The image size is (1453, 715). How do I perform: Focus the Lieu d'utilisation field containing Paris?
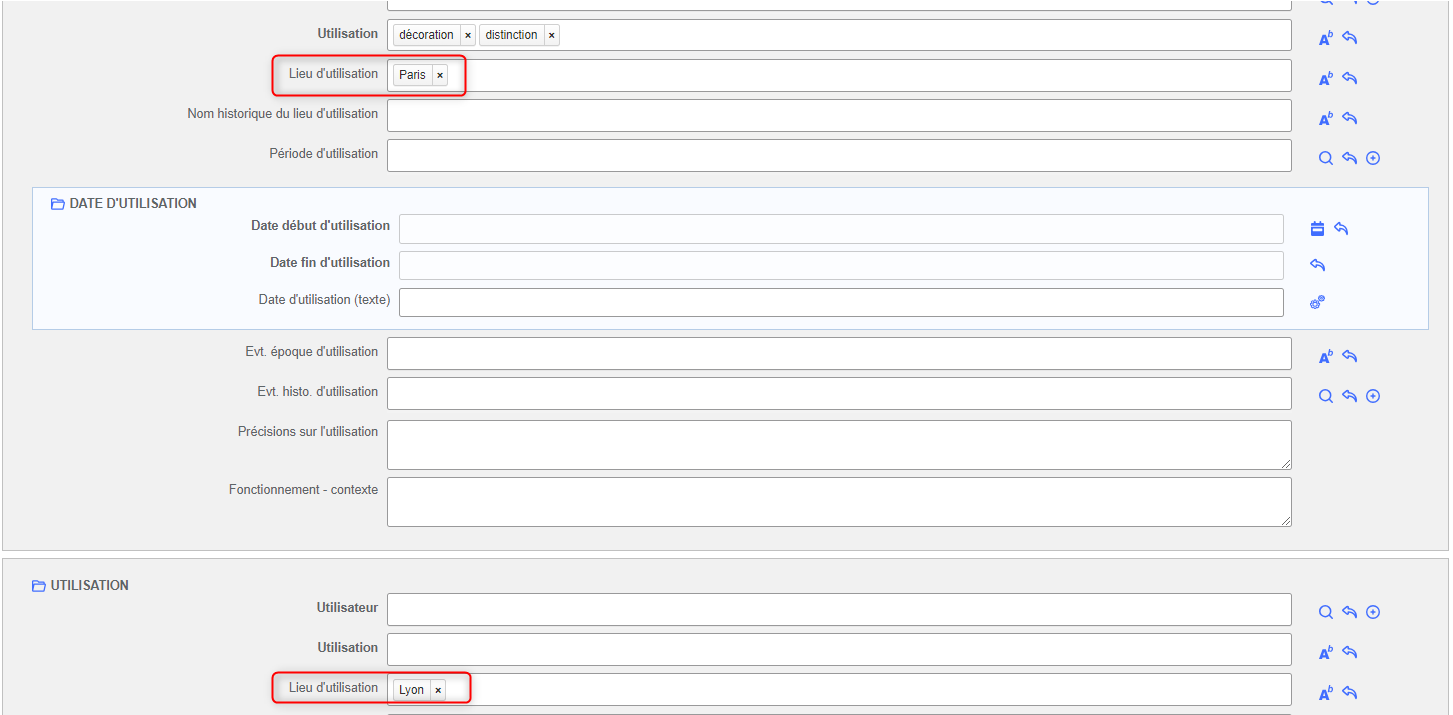839,75
